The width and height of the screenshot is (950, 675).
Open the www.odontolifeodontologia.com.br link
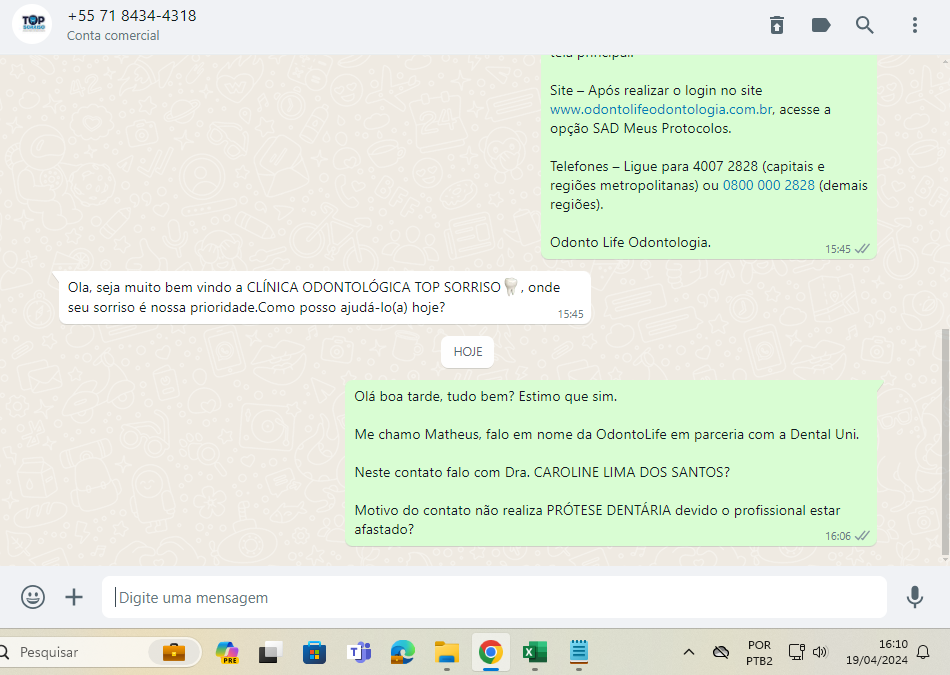coord(661,109)
